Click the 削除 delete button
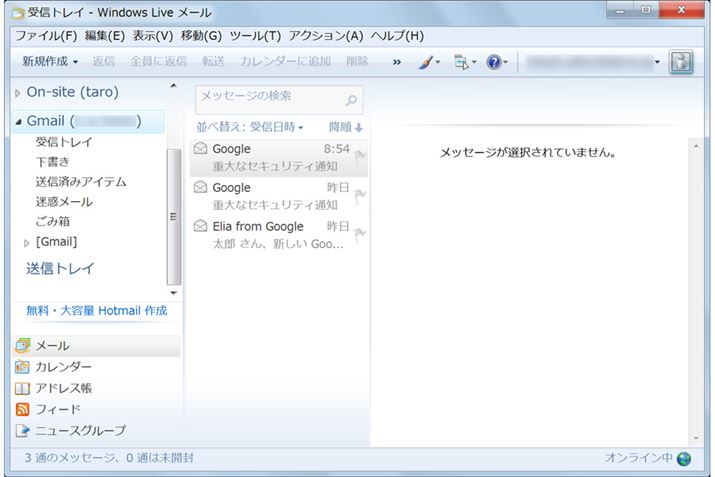This screenshot has height=477, width=715. 357,61
